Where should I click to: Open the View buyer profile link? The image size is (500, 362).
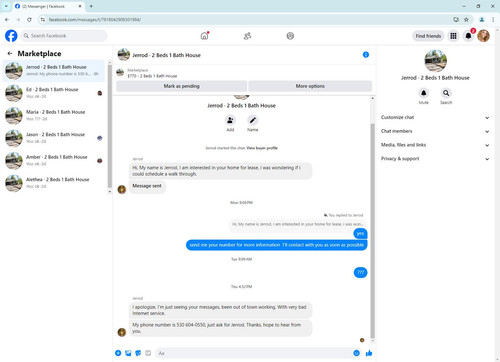[262, 148]
